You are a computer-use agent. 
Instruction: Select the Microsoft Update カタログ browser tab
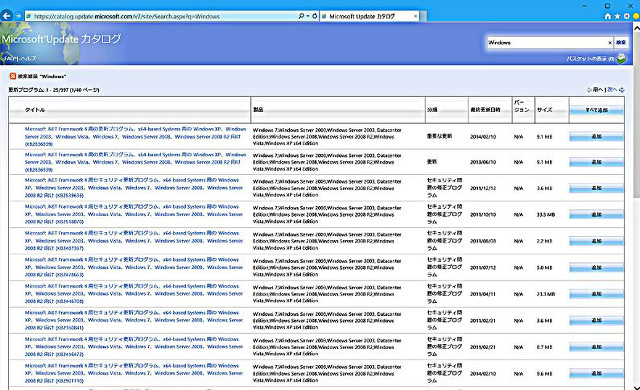tap(369, 16)
